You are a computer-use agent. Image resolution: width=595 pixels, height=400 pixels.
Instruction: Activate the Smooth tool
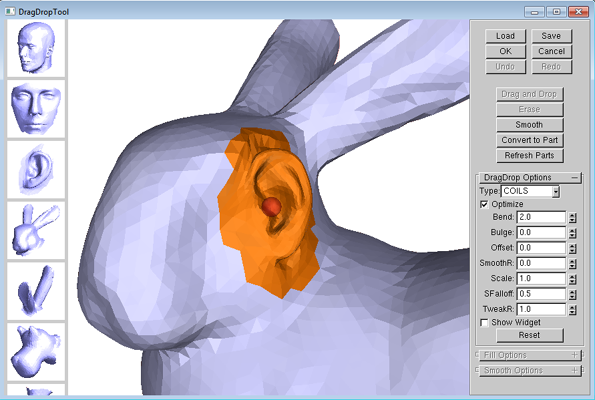529,125
